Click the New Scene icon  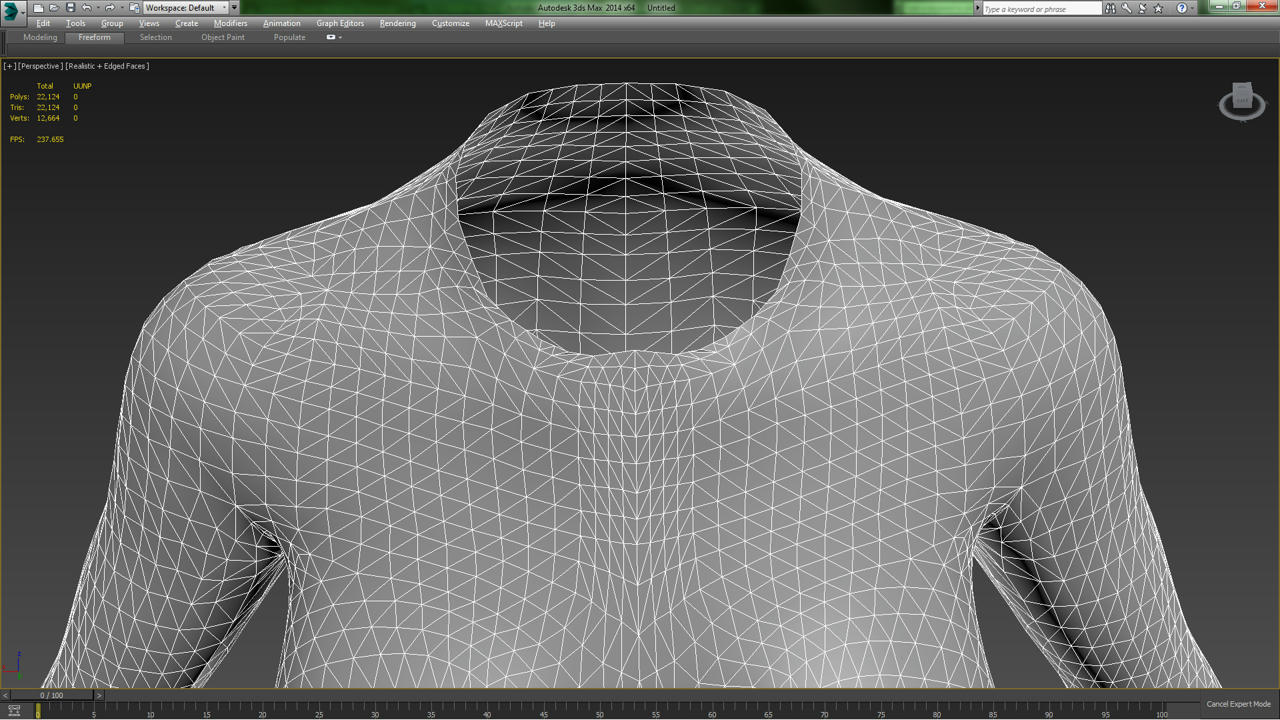click(38, 8)
